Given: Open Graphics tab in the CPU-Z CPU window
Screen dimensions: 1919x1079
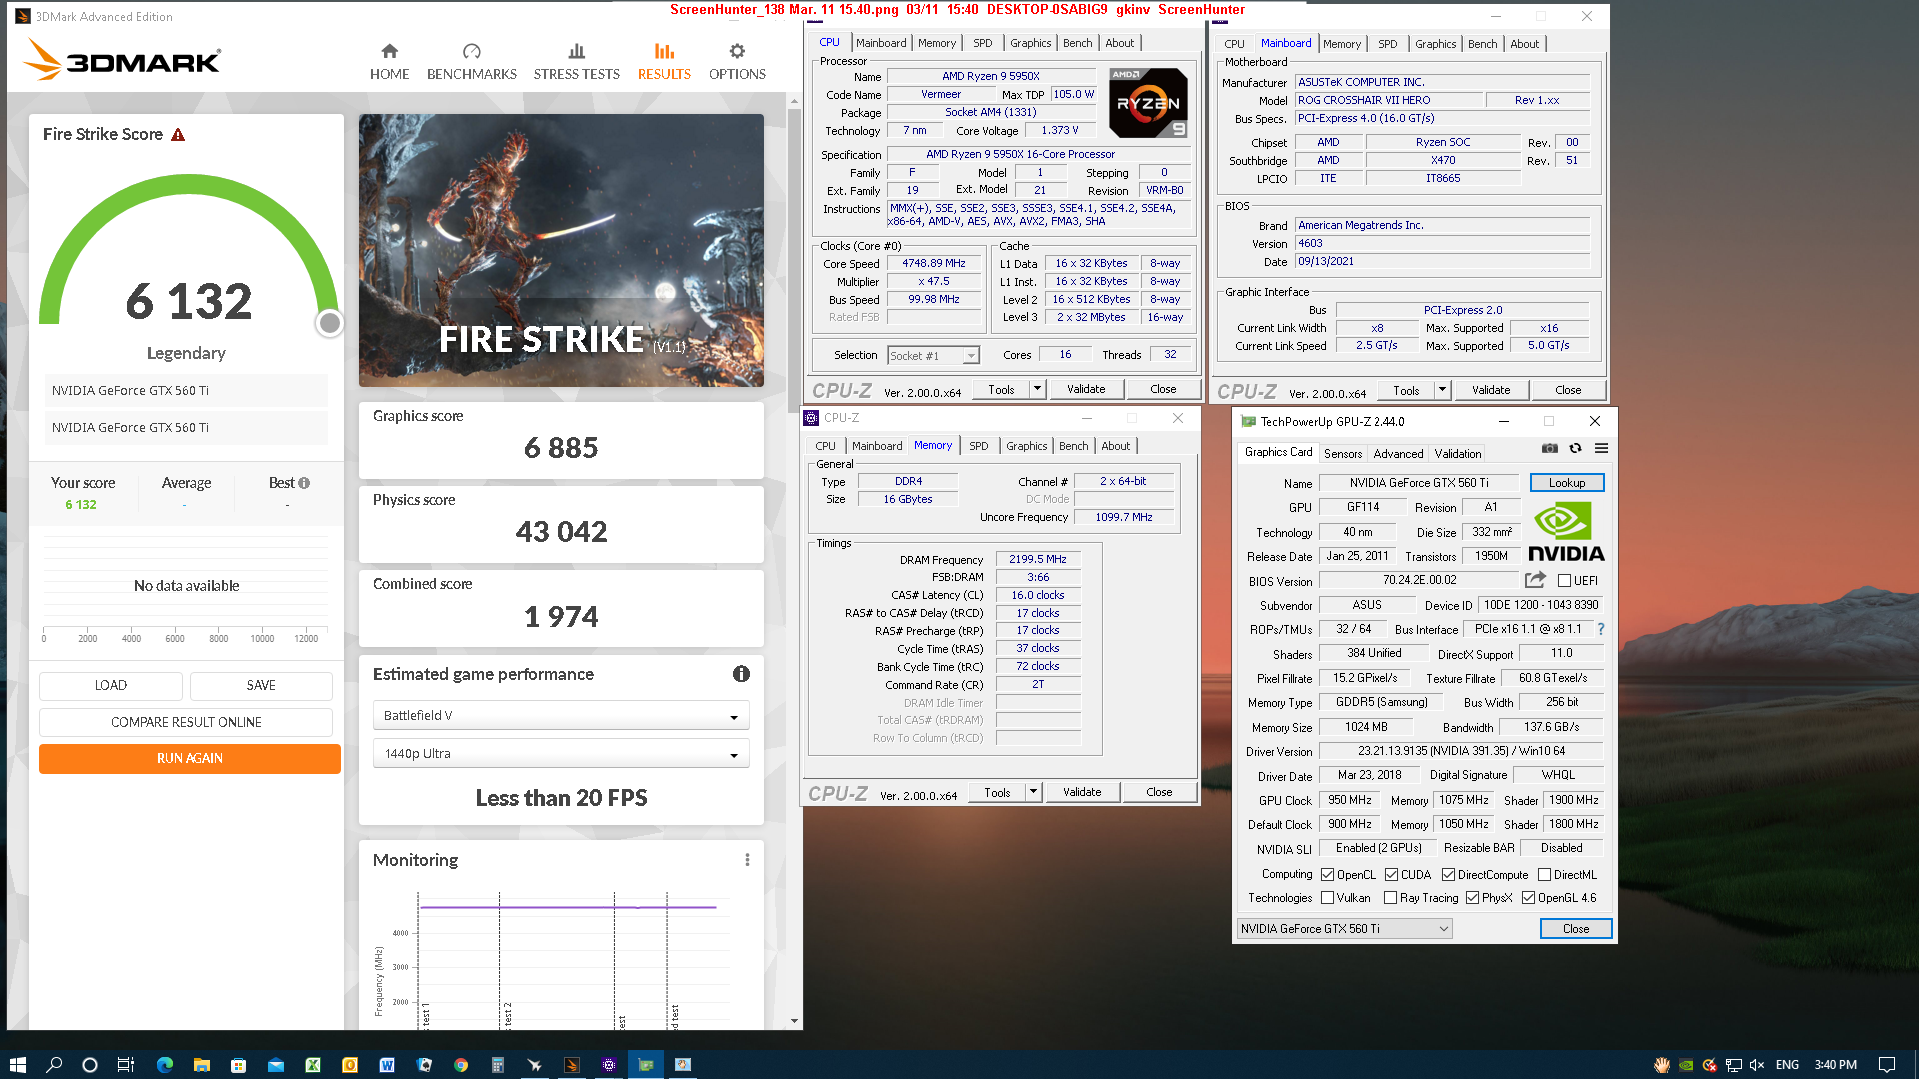Looking at the screenshot, I should pos(1030,43).
